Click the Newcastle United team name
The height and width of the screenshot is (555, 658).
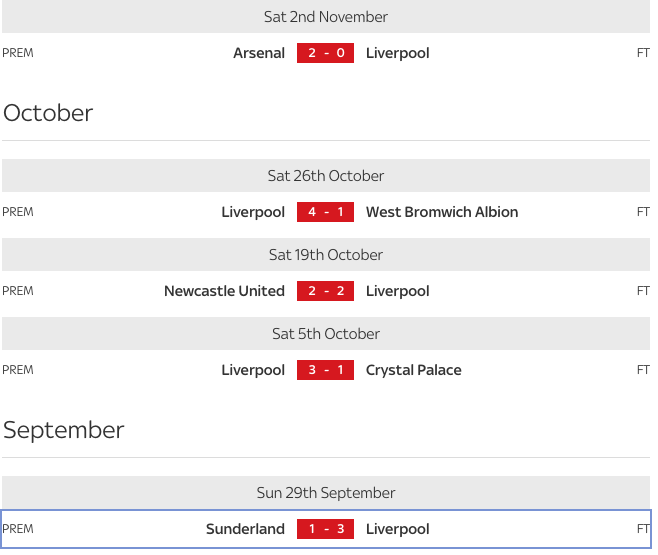(x=225, y=291)
